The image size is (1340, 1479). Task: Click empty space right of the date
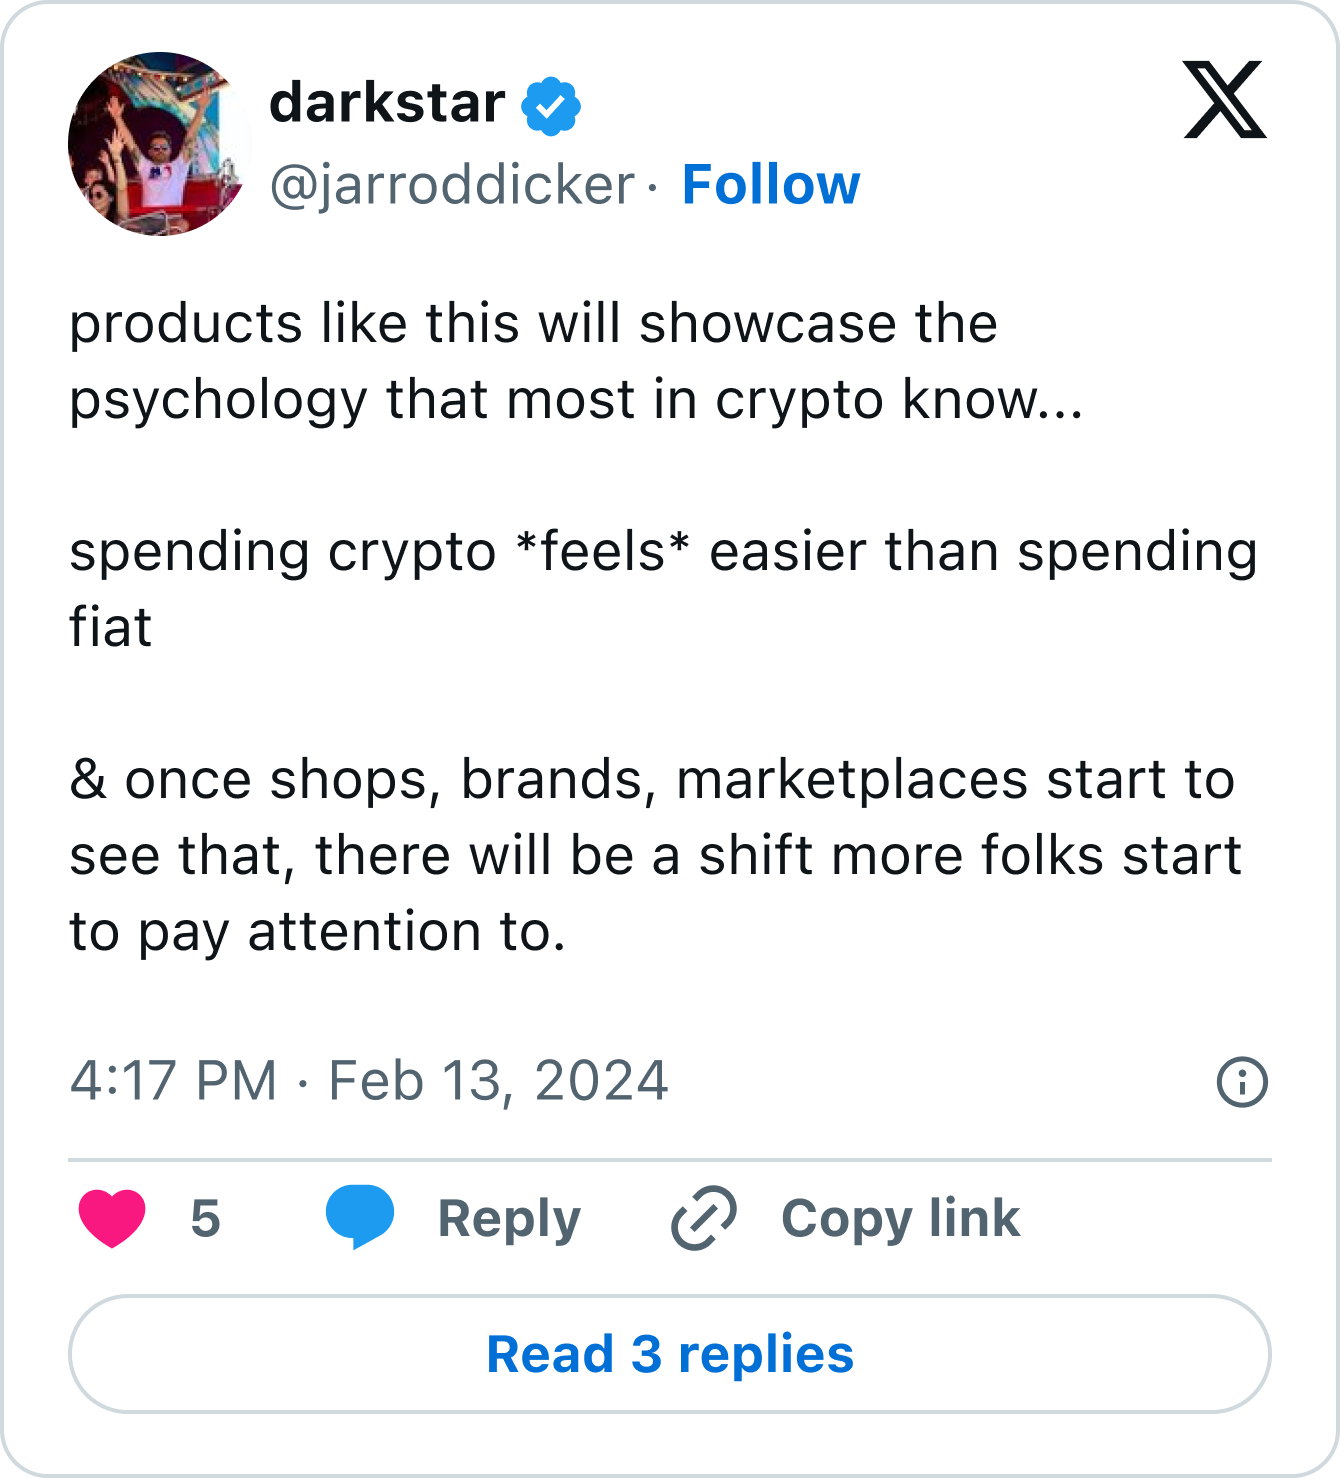point(940,1081)
